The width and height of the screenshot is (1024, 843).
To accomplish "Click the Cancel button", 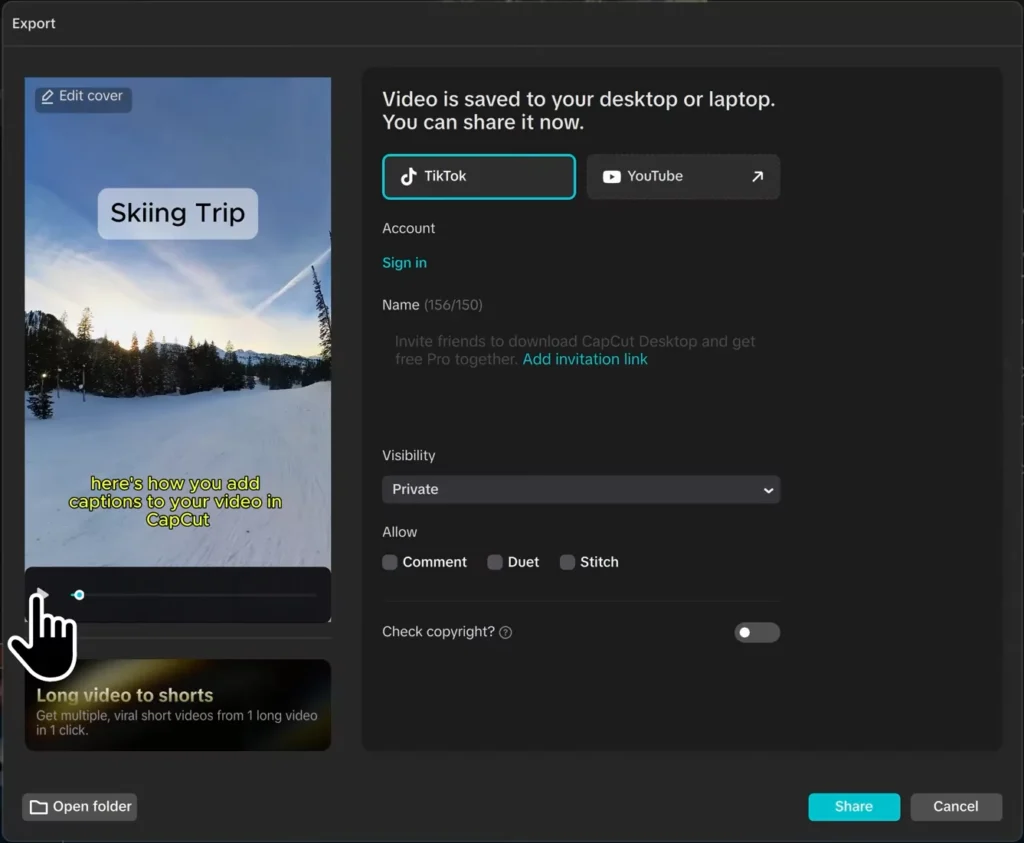I will (x=956, y=807).
